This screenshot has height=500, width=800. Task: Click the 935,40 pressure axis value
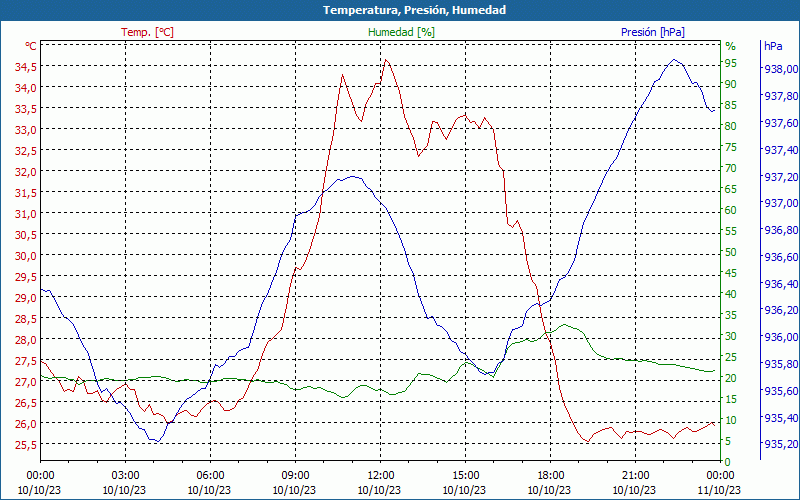781,418
